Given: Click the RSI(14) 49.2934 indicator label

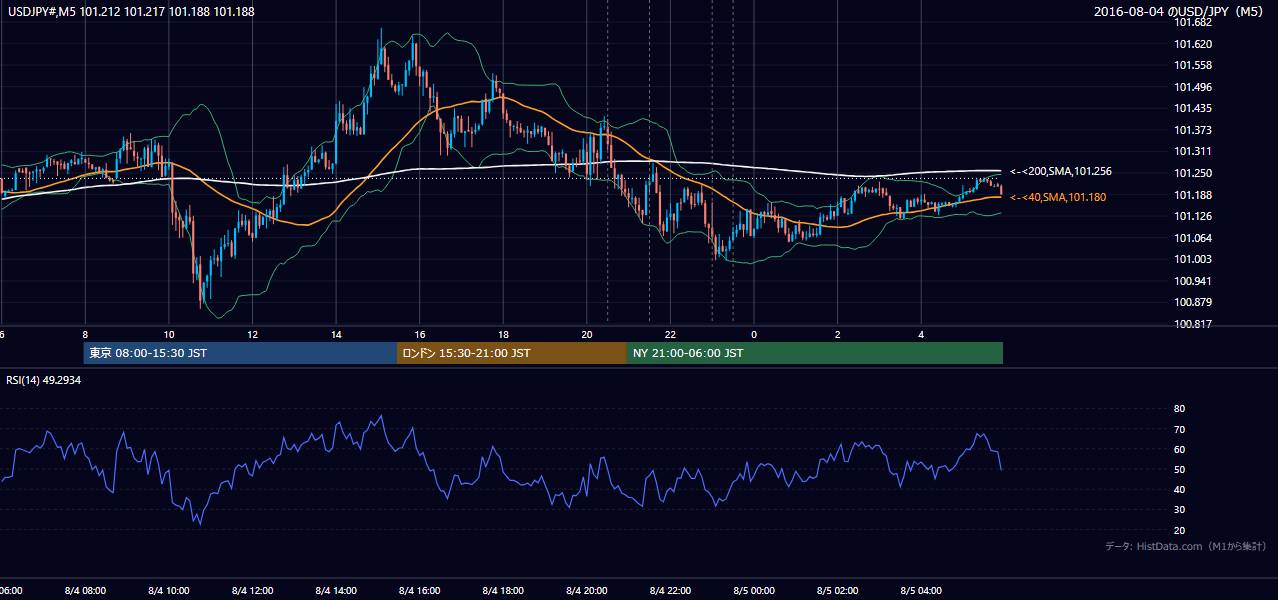Looking at the screenshot, I should coord(44,380).
